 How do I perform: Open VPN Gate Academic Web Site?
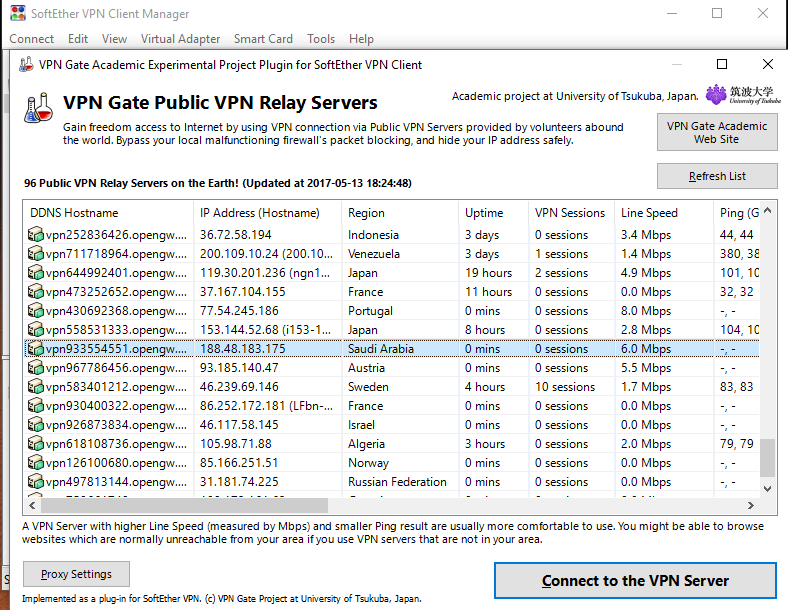coord(716,133)
